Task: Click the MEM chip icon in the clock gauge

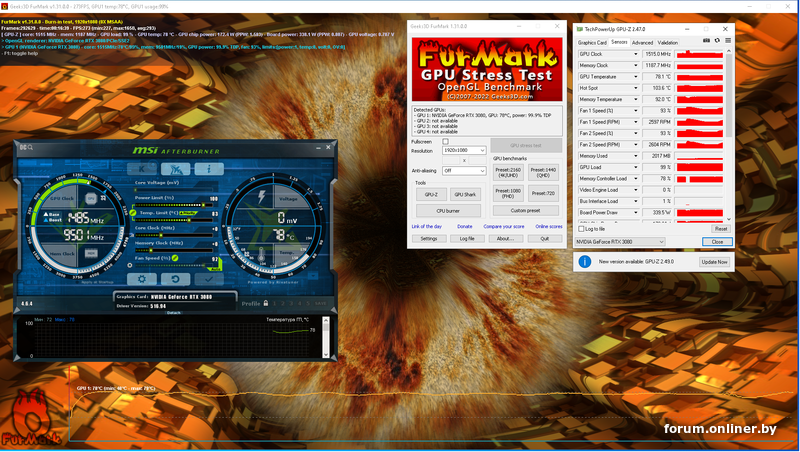Action: coord(91,253)
